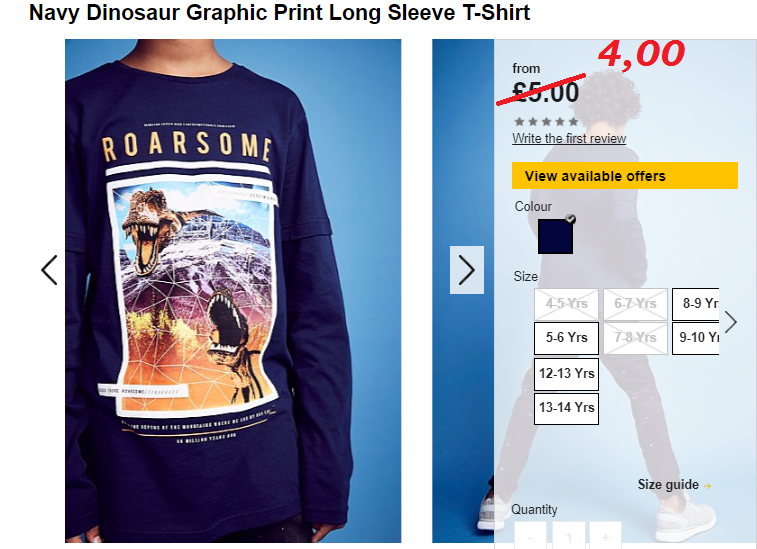Open the Size guide link
Image resolution: width=757 pixels, height=549 pixels.
tap(668, 485)
